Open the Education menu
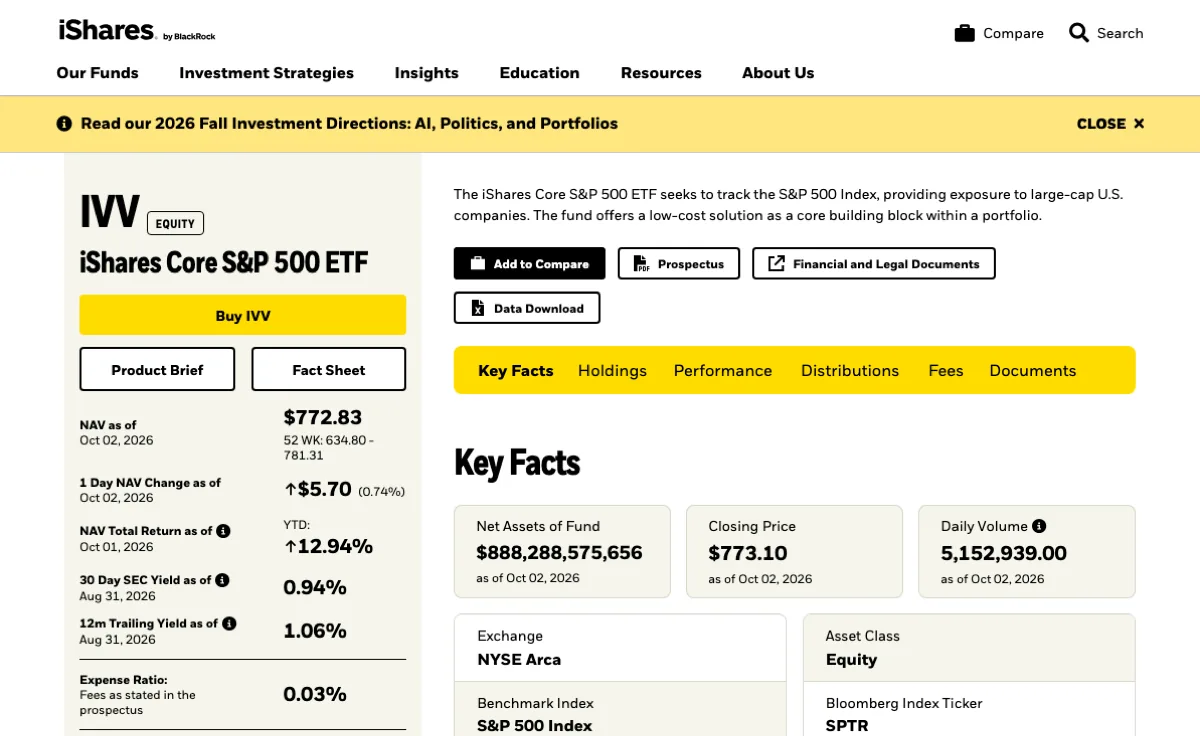 click(539, 73)
